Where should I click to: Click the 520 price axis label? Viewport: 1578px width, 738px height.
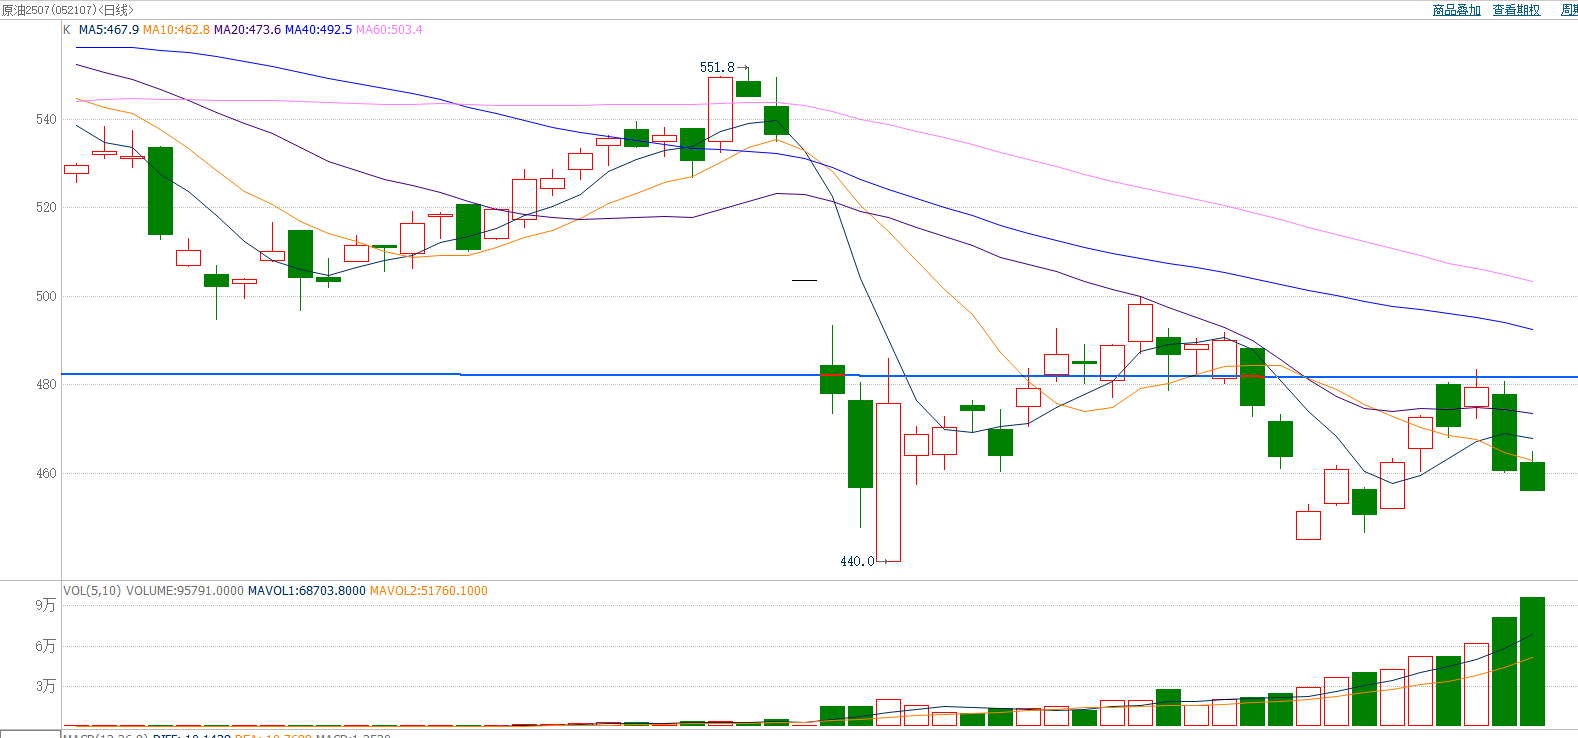point(46,208)
